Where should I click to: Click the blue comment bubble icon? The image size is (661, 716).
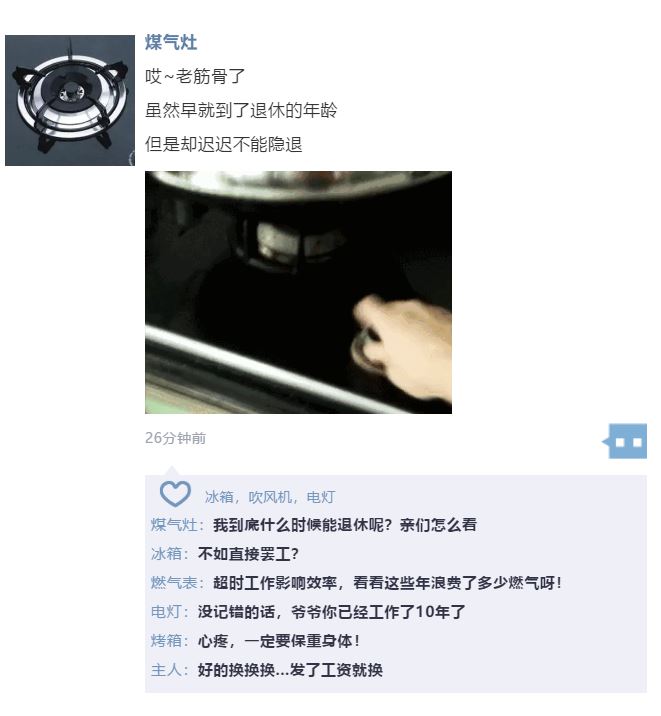point(625,441)
